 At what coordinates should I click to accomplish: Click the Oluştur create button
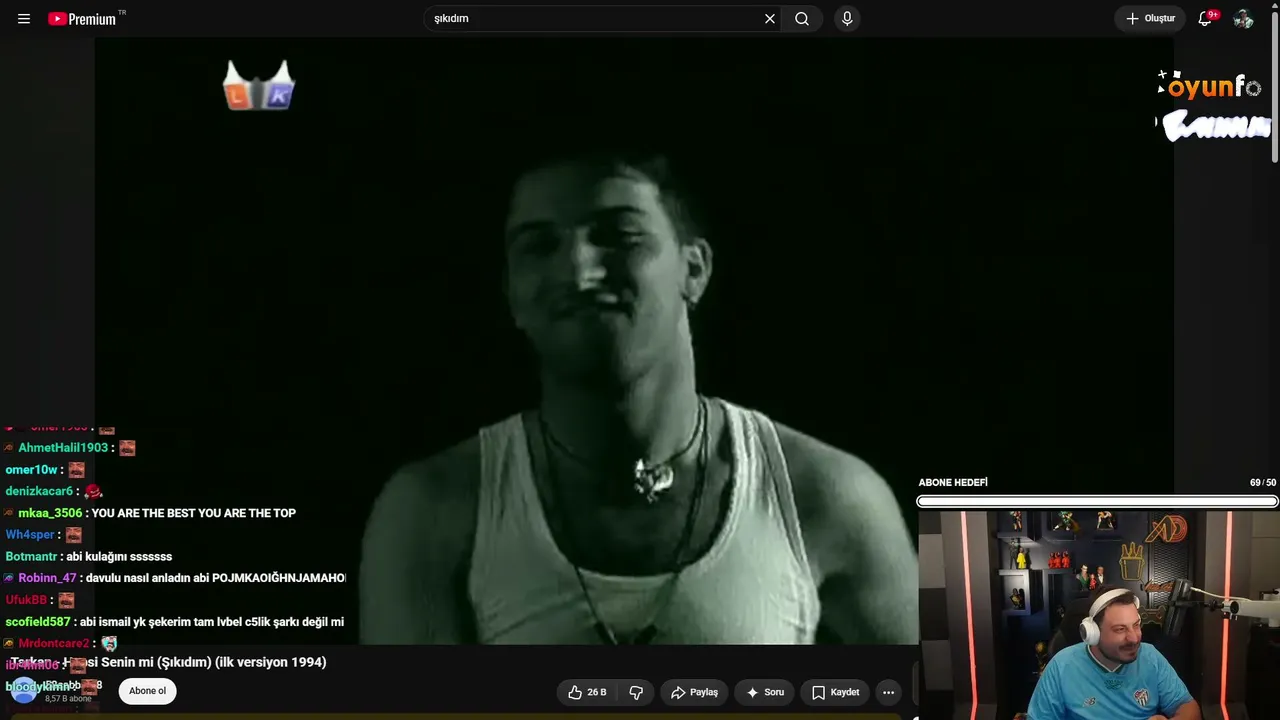(x=1151, y=19)
